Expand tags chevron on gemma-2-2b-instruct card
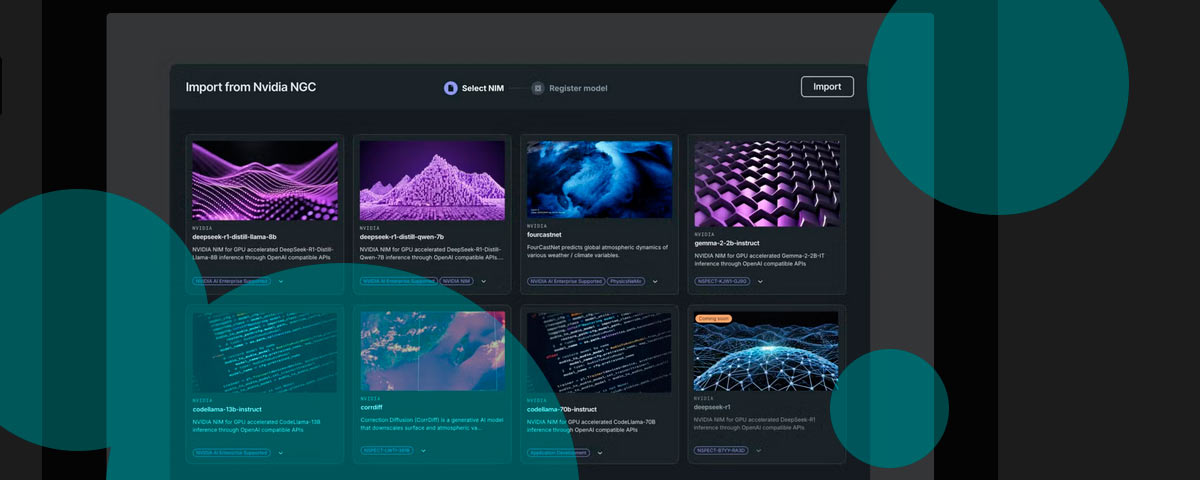This screenshot has height=480, width=1200. [x=760, y=282]
